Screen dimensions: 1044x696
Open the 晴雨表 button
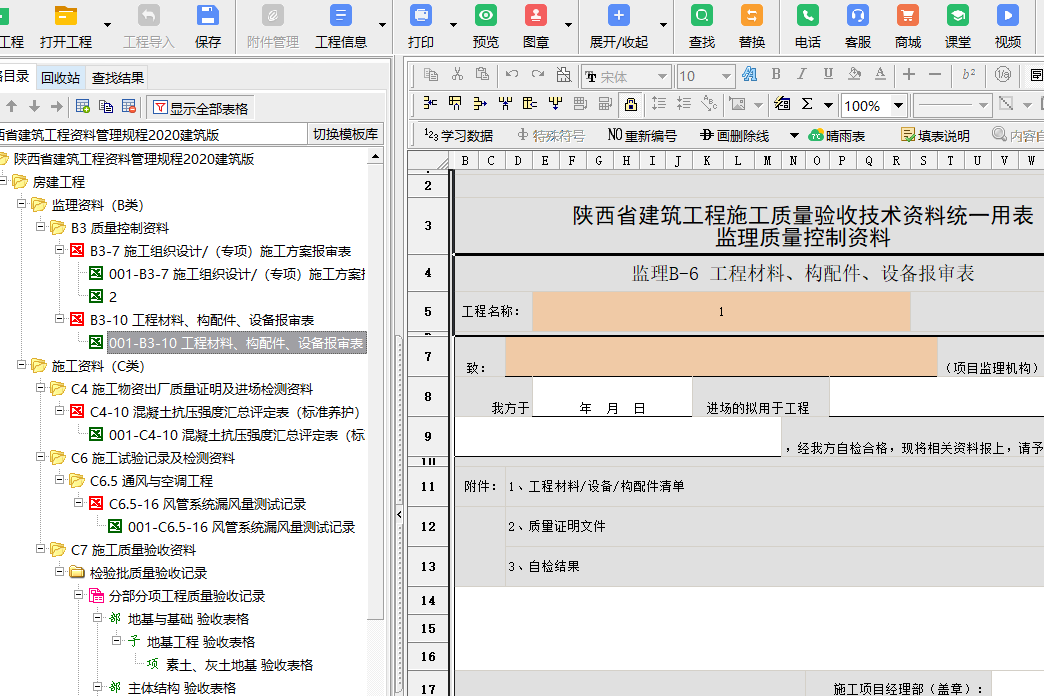[836, 136]
